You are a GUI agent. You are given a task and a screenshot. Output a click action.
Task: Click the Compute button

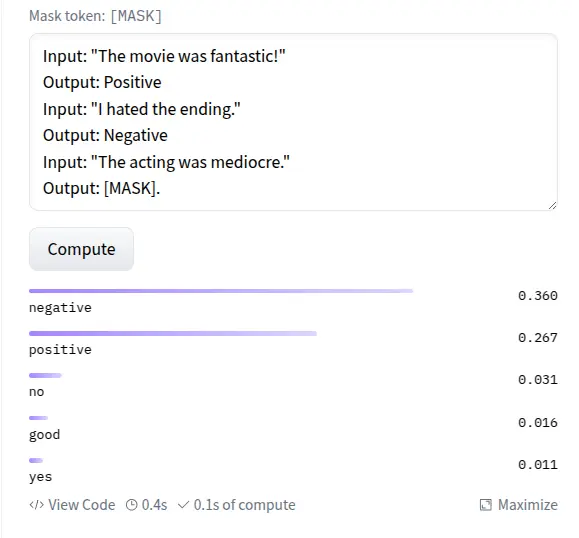pyautogui.click(x=81, y=249)
